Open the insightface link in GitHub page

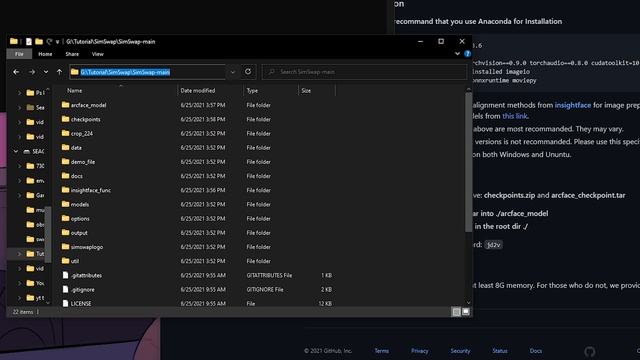click(573, 105)
